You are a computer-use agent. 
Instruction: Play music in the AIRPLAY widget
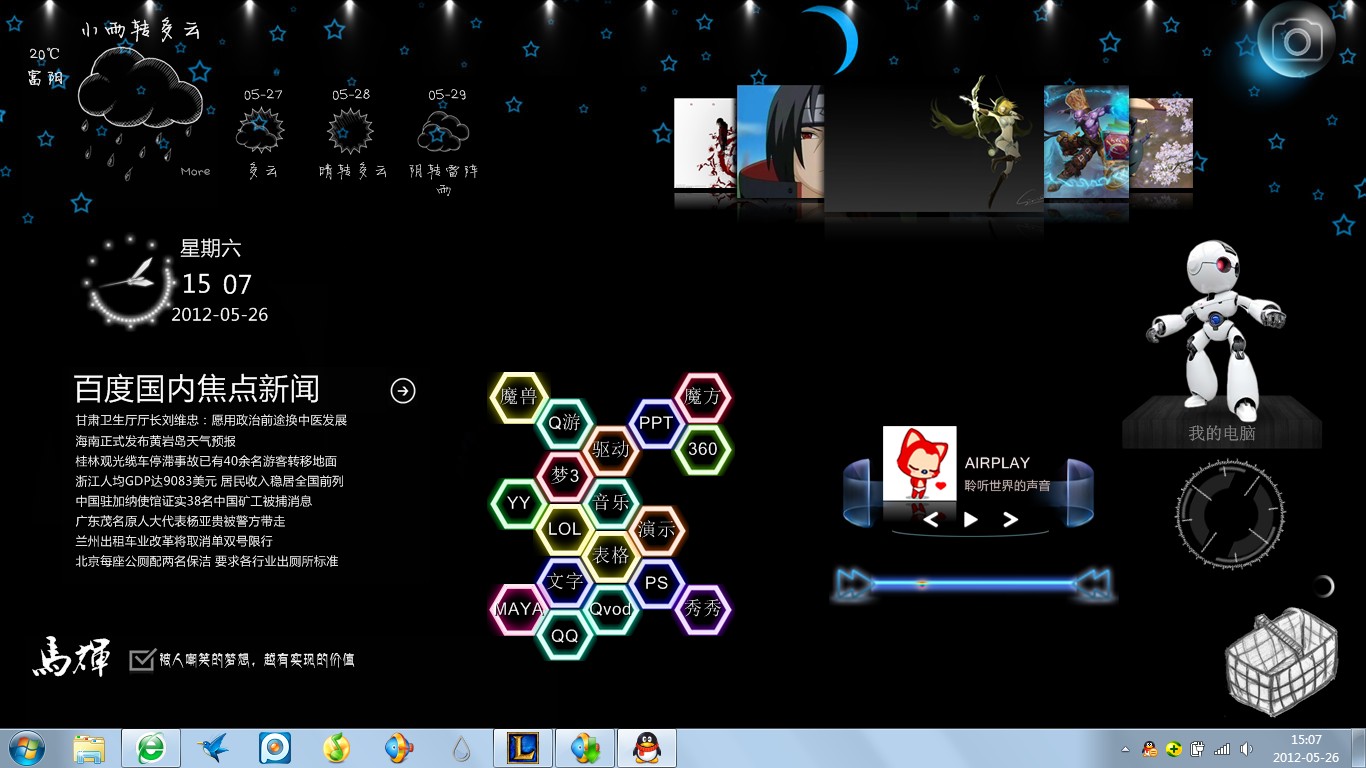coord(970,519)
